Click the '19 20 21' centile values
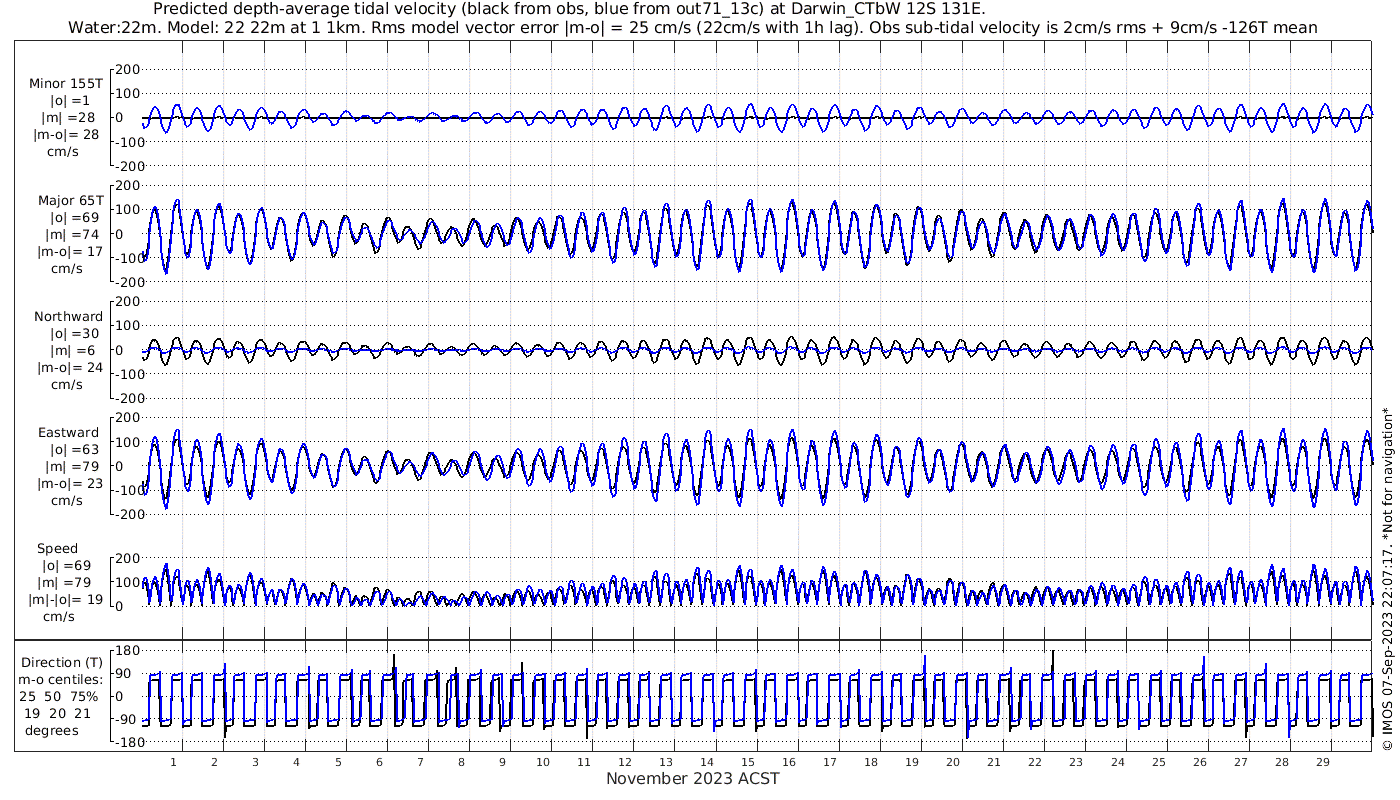The width and height of the screenshot is (1400, 800). click(60, 713)
